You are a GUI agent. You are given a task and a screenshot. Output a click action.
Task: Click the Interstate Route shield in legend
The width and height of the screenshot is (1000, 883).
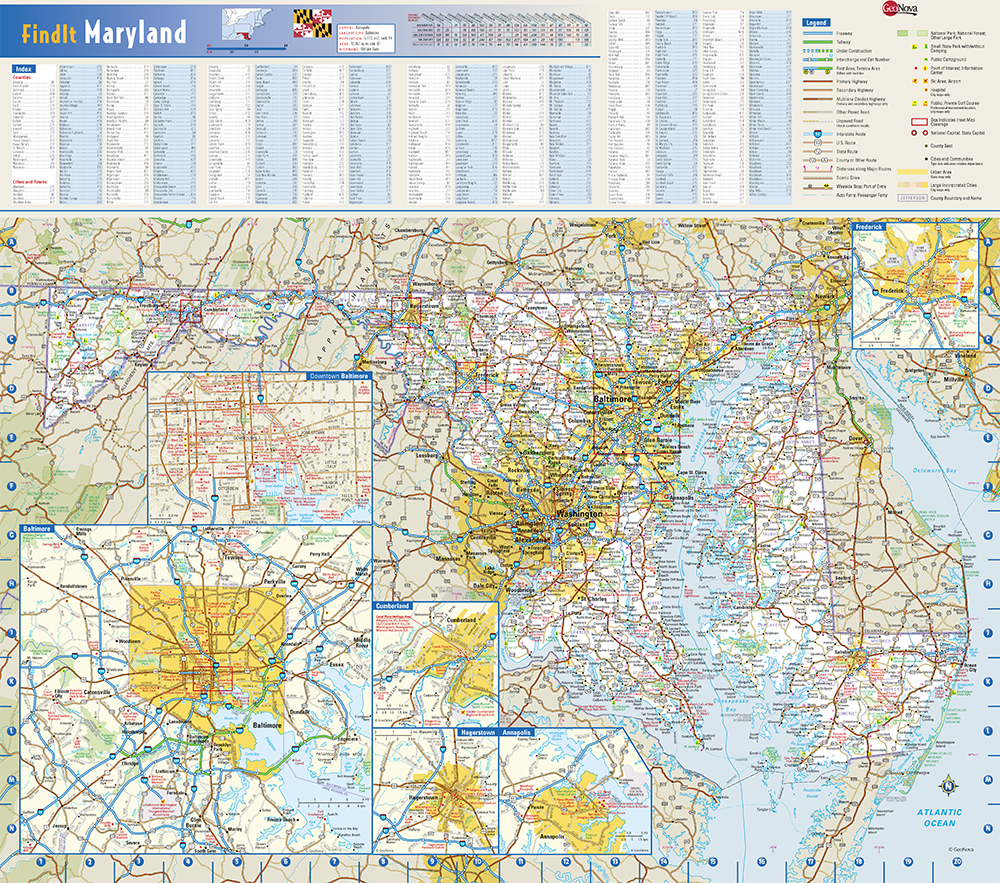pyautogui.click(x=817, y=135)
